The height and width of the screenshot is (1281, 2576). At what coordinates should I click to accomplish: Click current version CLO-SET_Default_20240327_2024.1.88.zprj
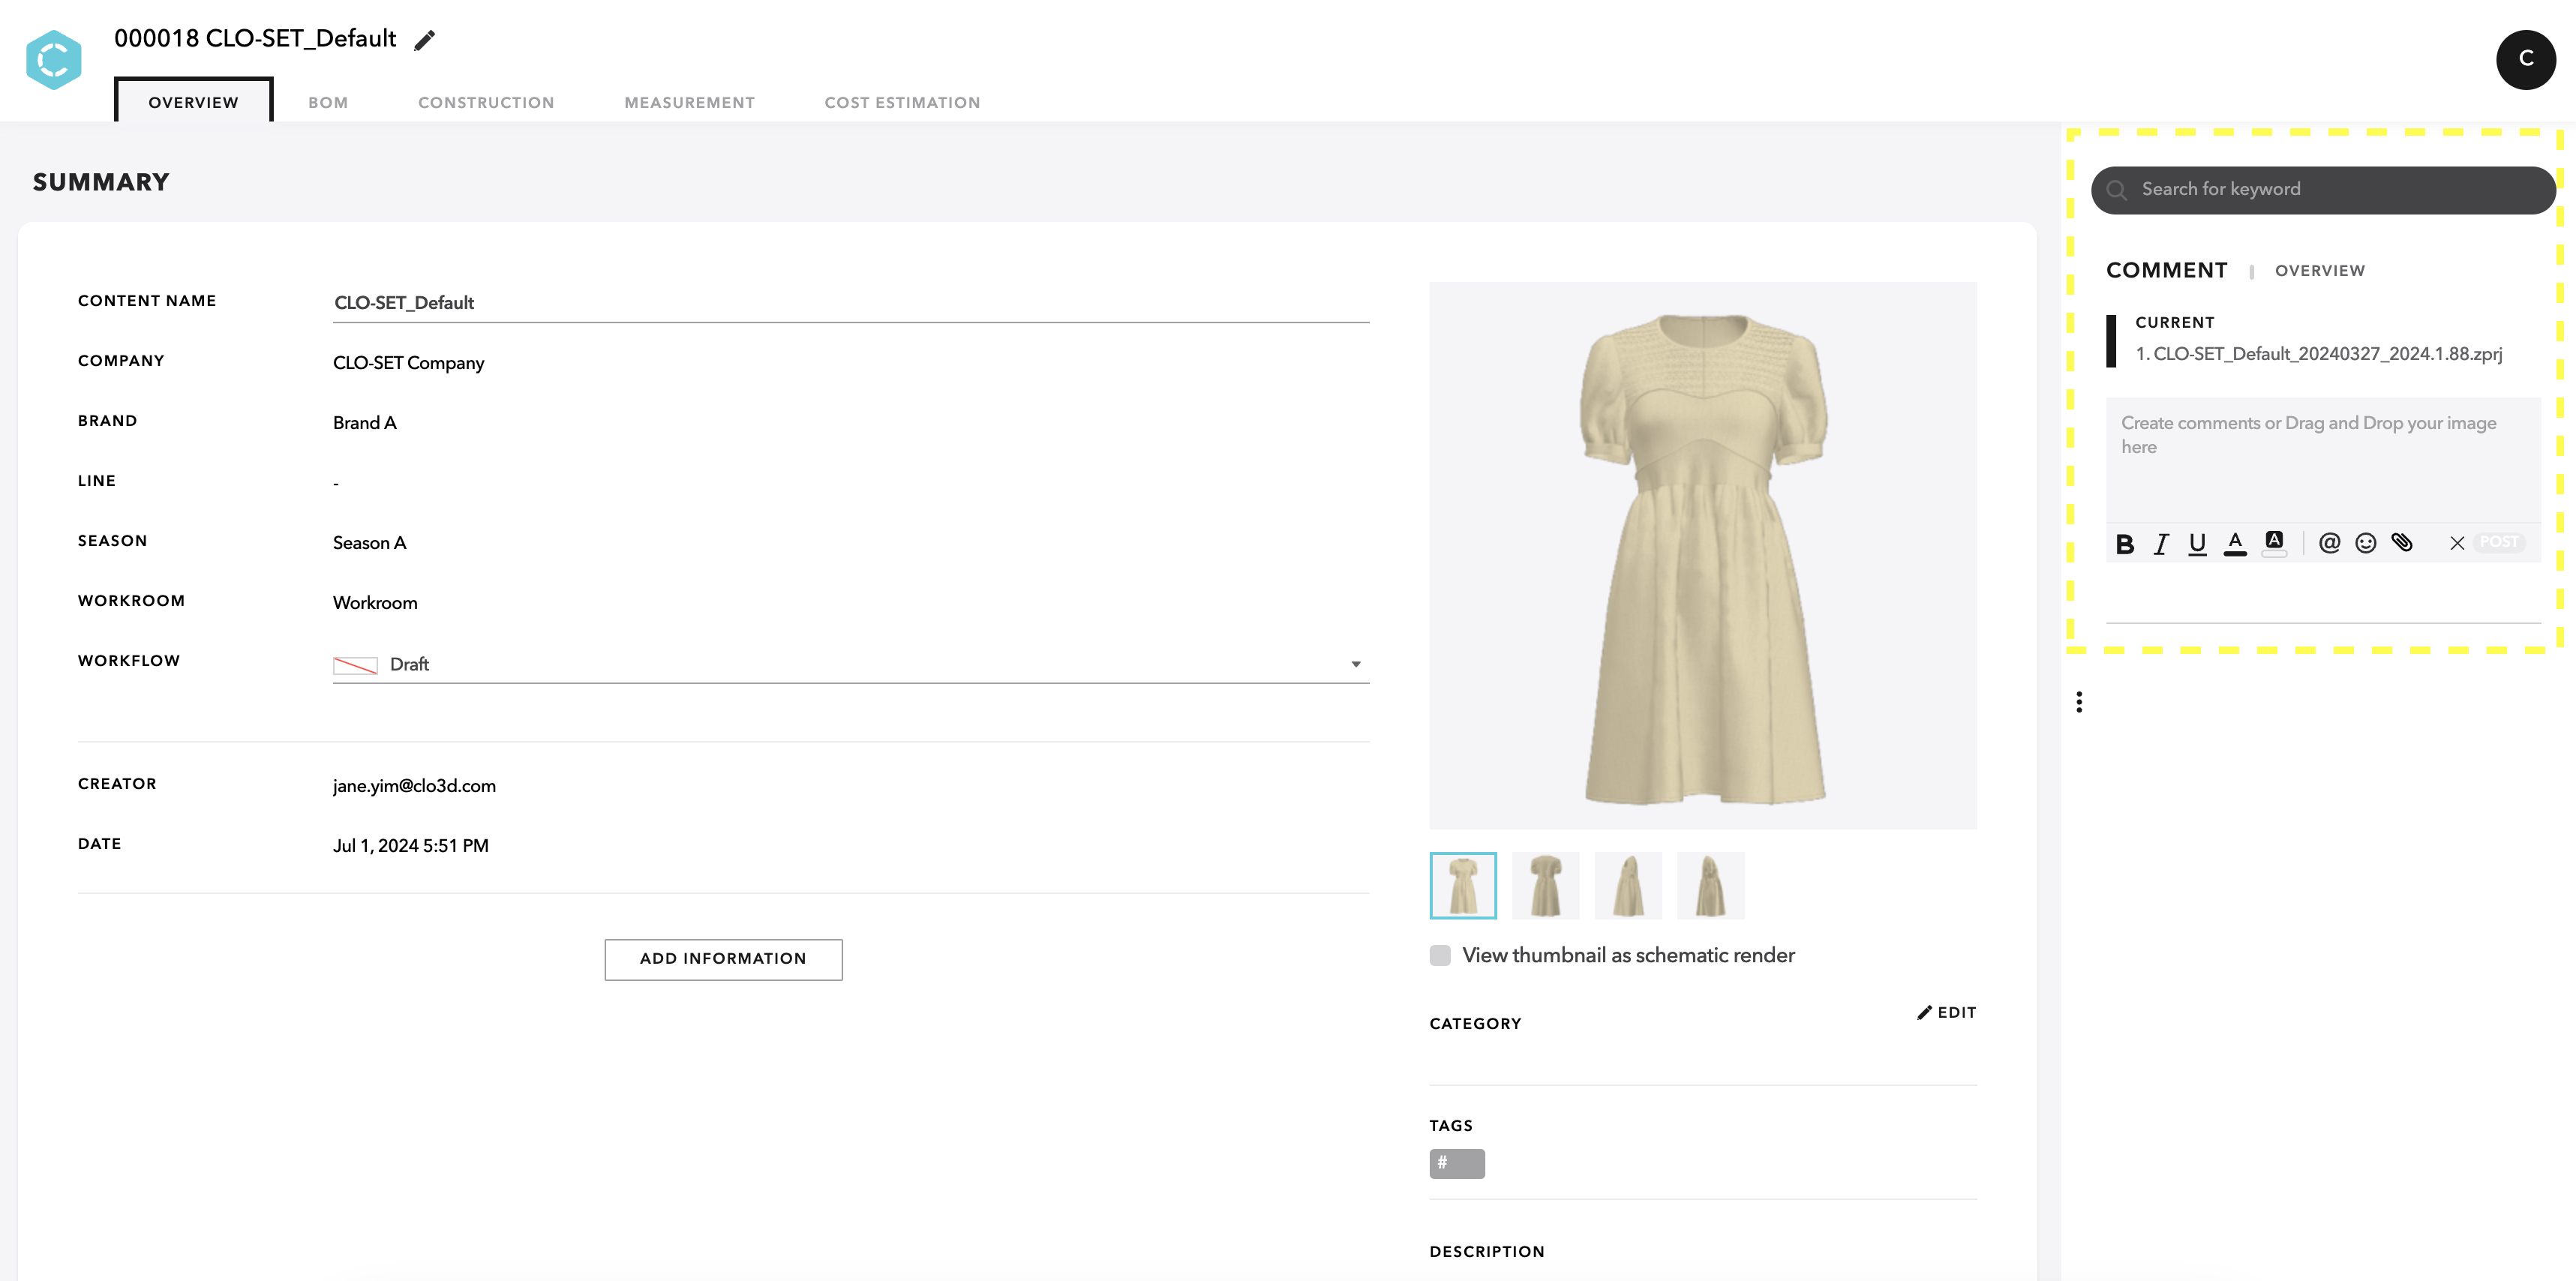point(2318,354)
